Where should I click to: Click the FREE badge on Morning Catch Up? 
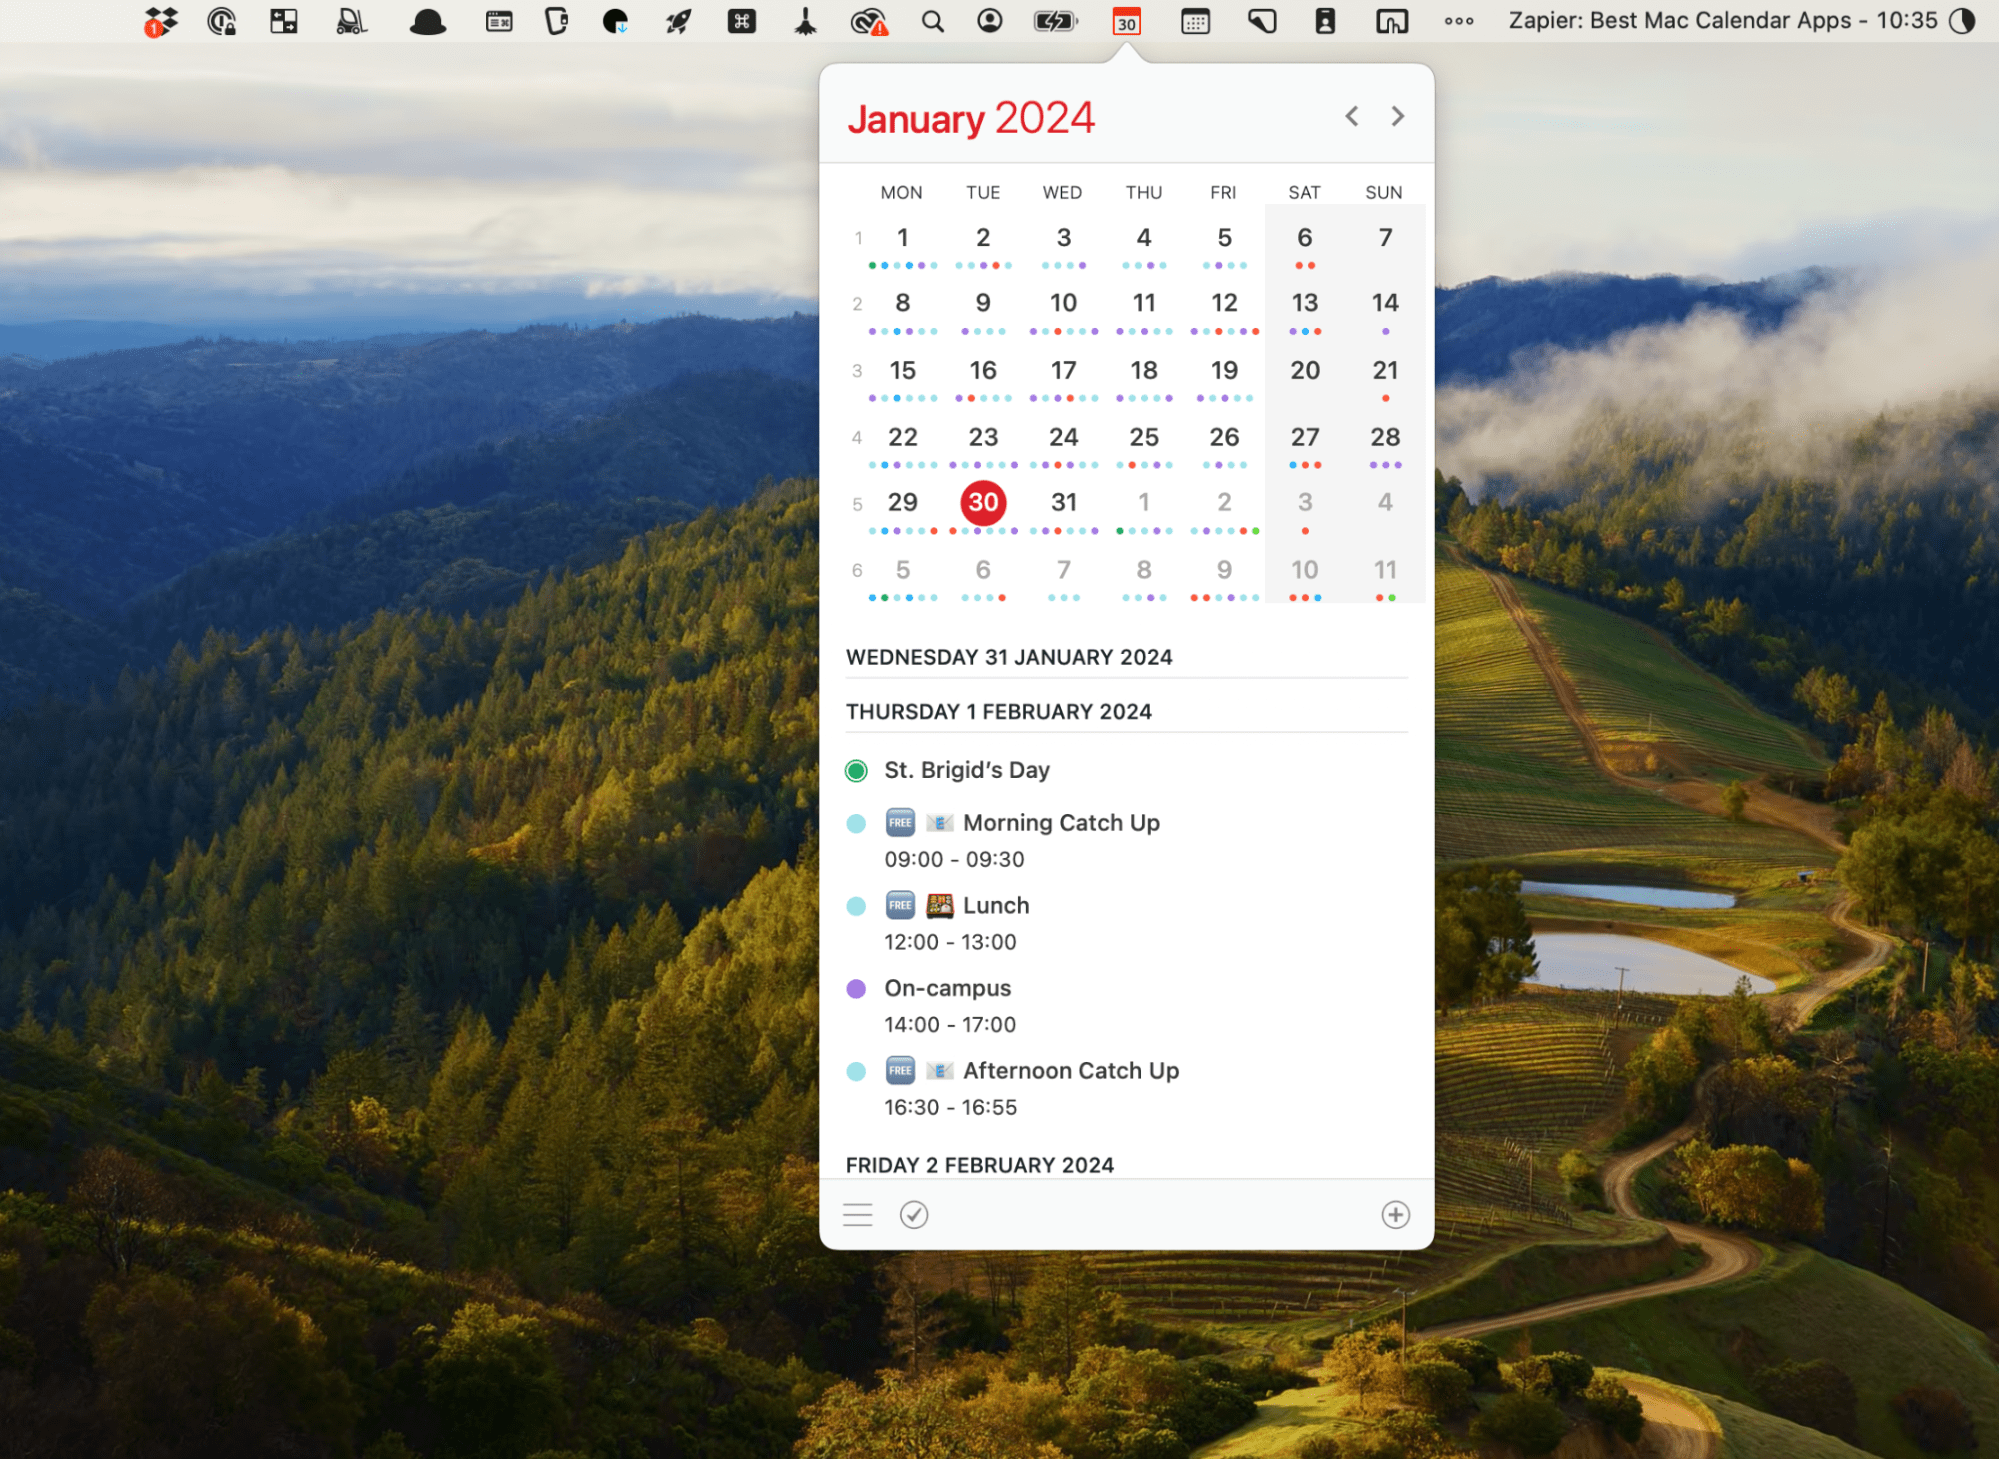tap(899, 823)
